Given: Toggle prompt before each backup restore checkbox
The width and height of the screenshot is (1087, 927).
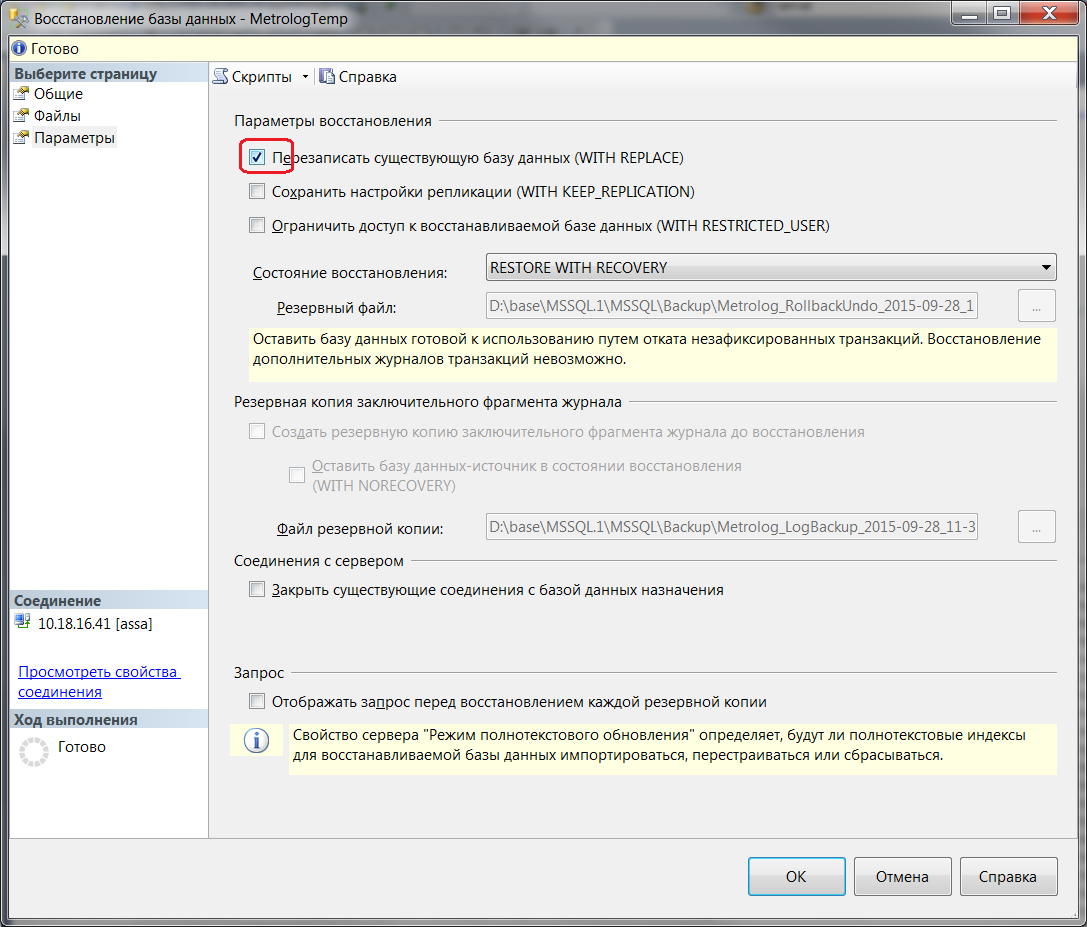Looking at the screenshot, I should pos(257,702).
